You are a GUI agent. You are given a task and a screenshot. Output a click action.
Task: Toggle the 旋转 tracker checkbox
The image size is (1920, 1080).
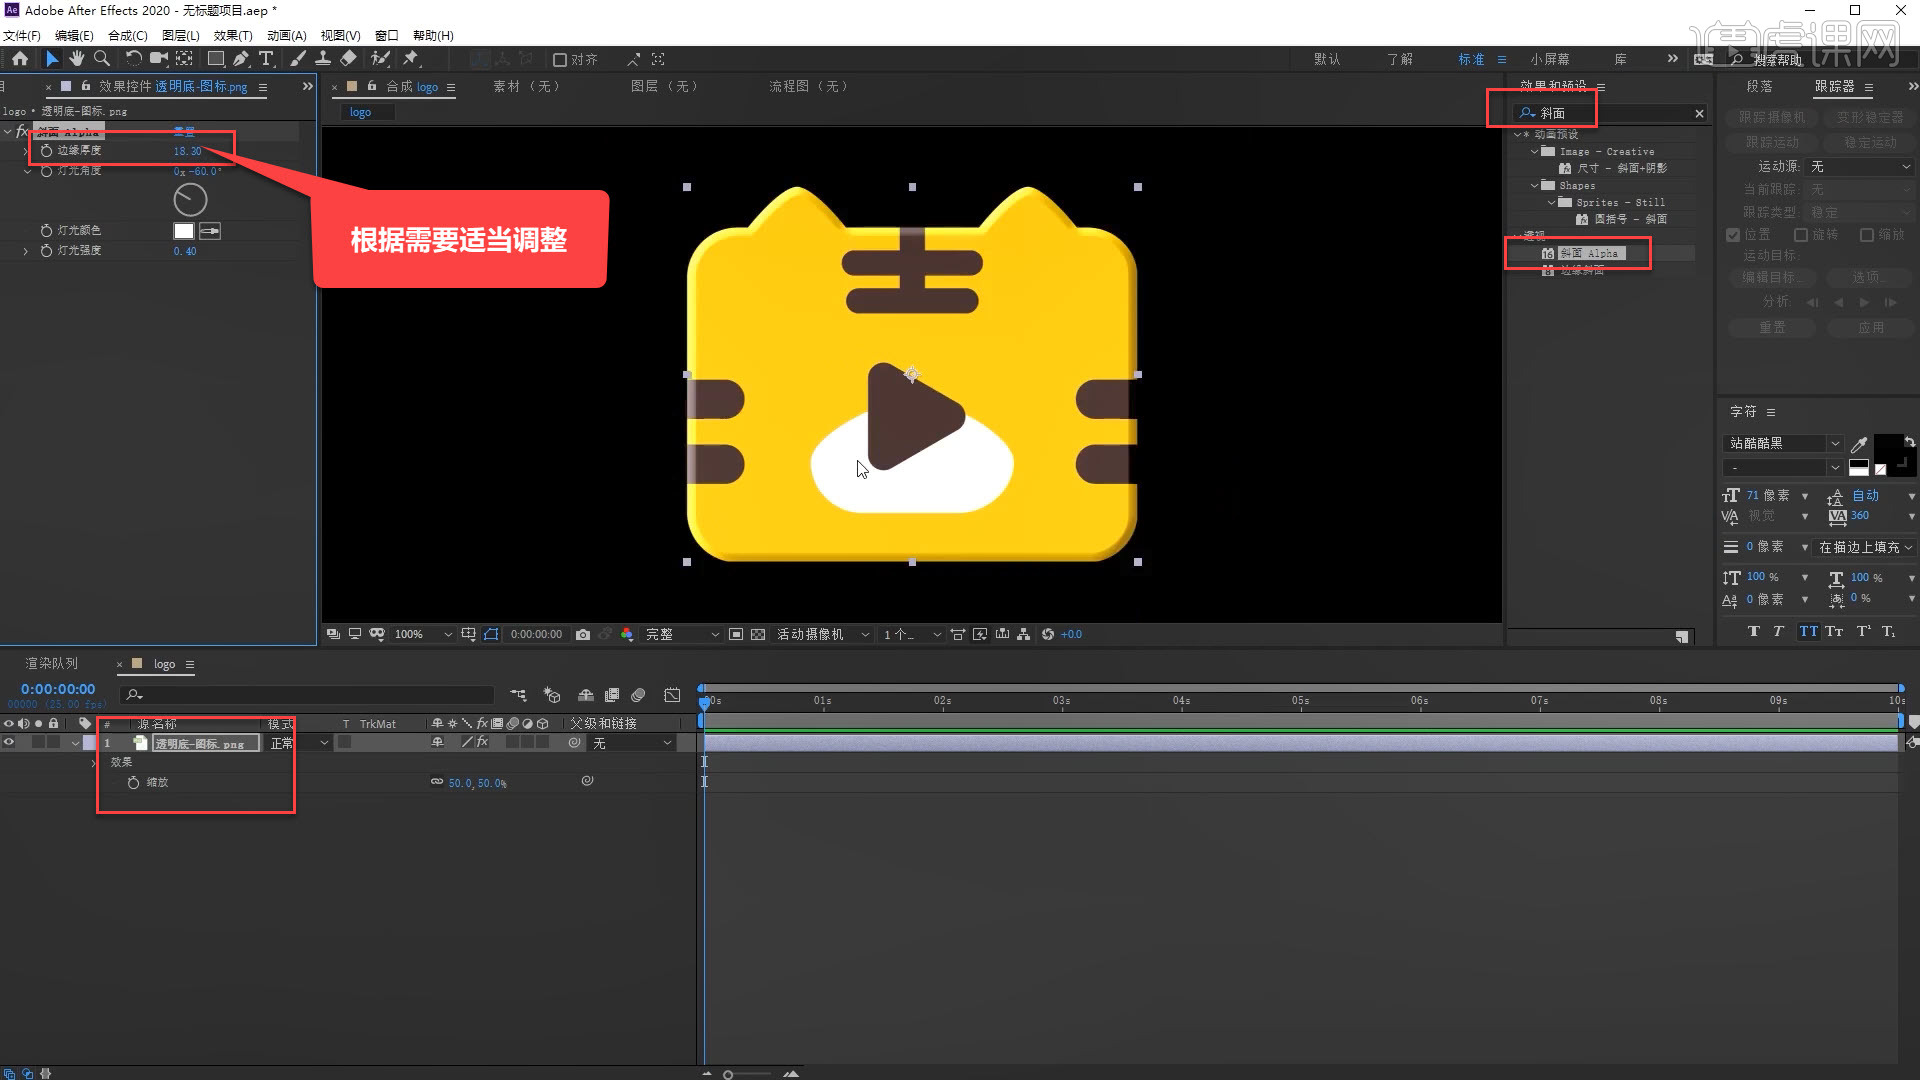click(x=1801, y=235)
